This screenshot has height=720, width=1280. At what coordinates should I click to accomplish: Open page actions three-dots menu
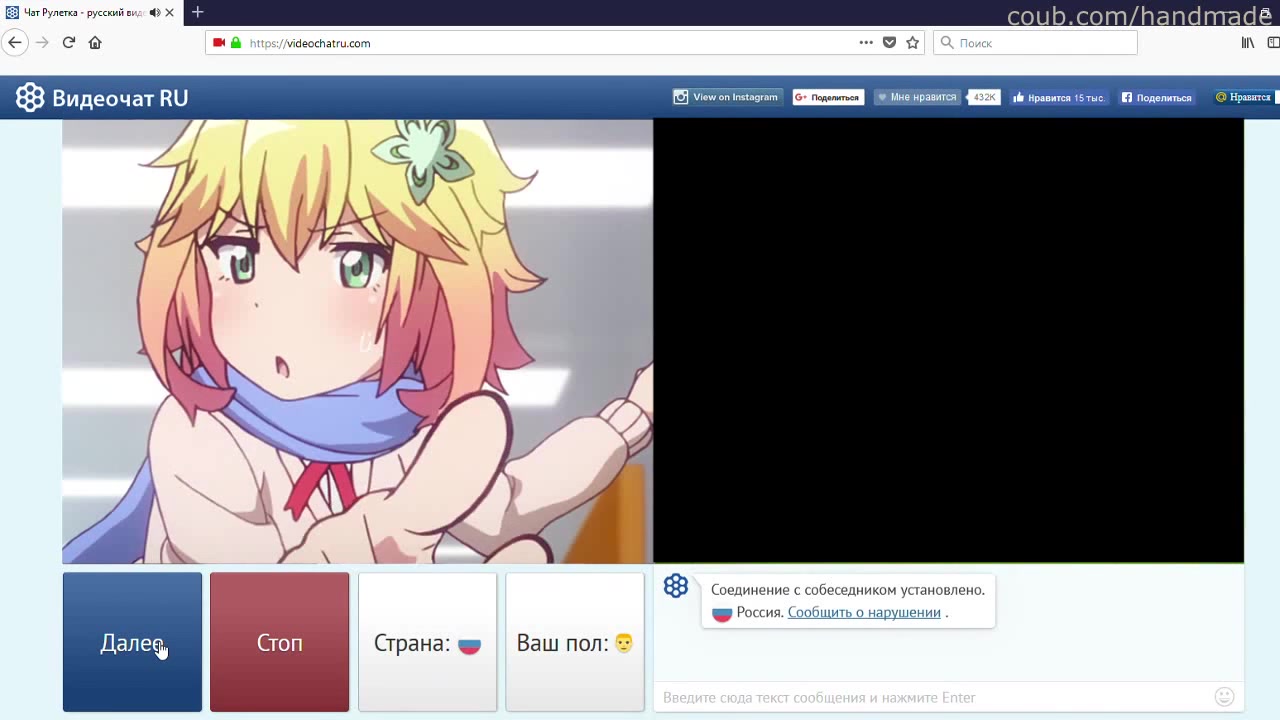[866, 43]
